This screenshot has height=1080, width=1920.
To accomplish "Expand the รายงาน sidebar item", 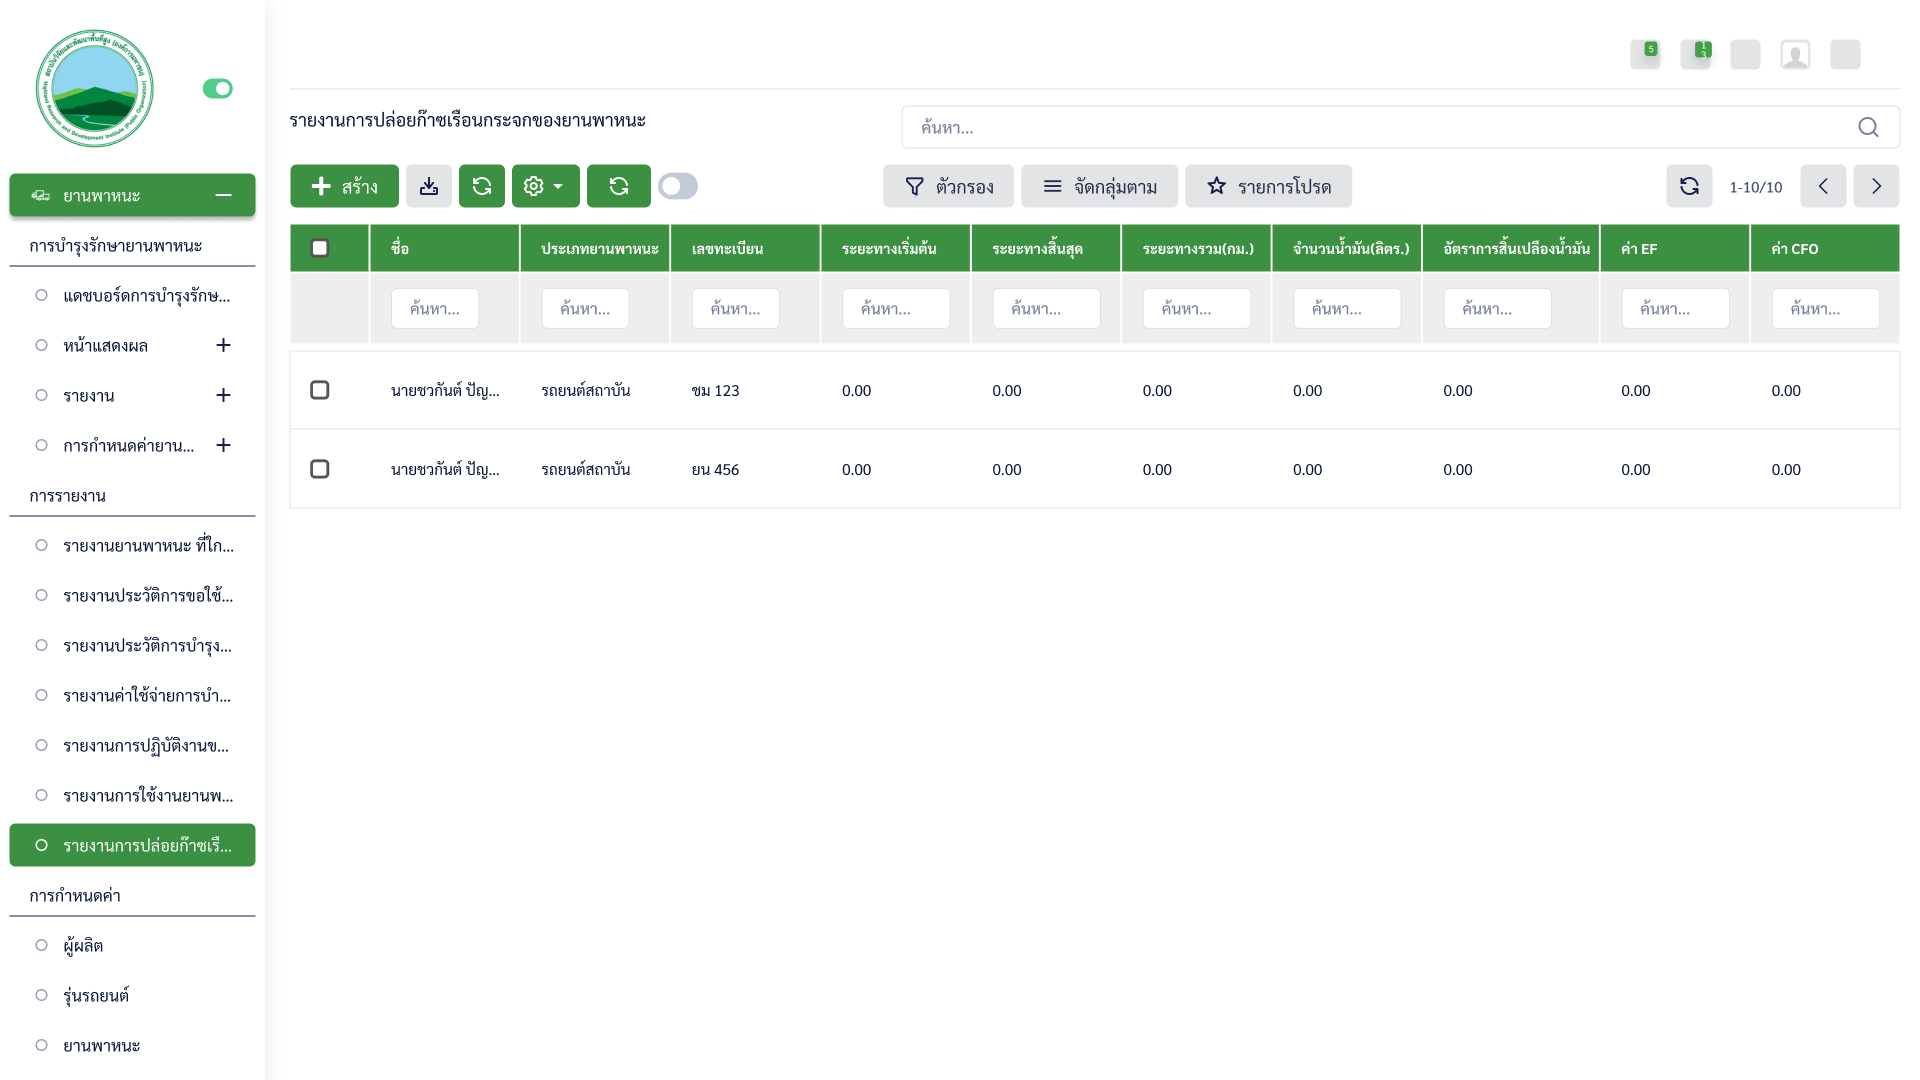I will tap(223, 395).
